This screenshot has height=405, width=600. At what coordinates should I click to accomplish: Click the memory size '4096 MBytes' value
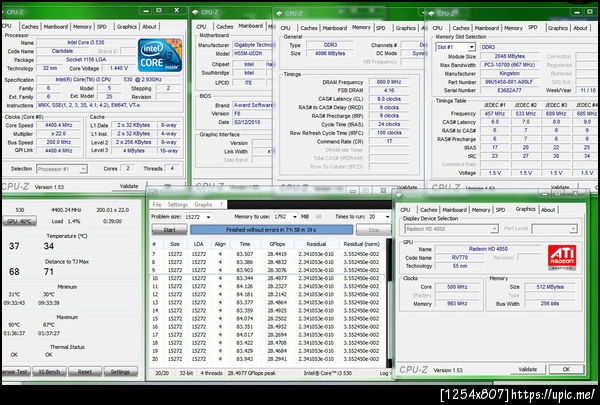330,54
